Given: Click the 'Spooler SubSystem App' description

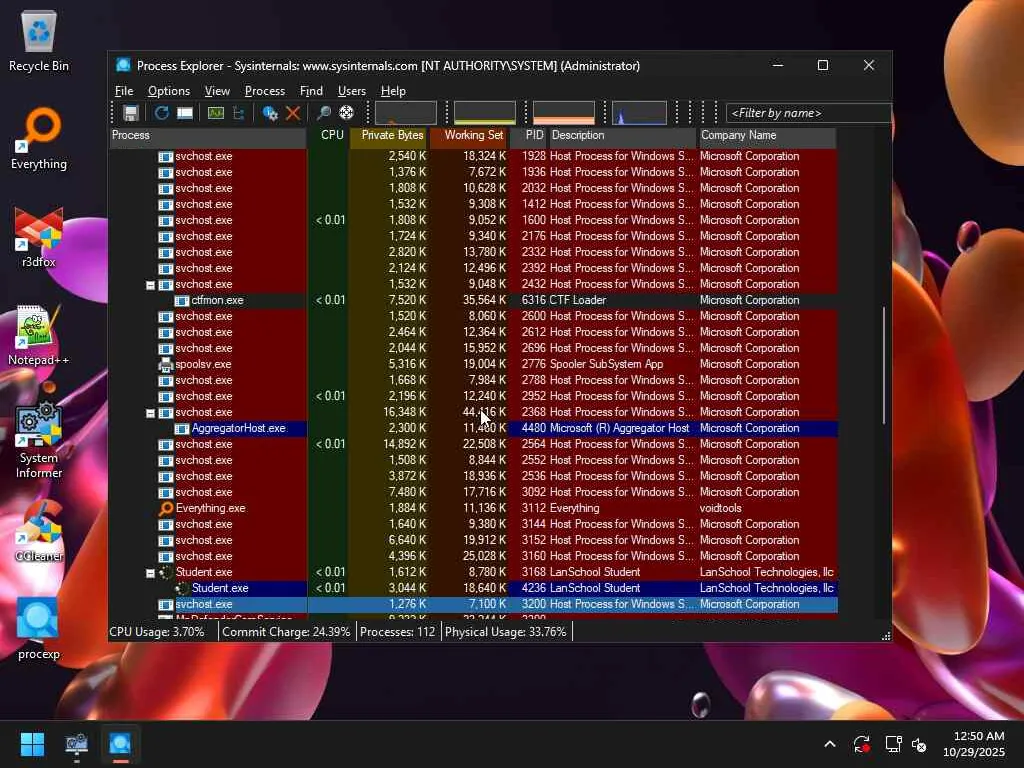Looking at the screenshot, I should [606, 364].
